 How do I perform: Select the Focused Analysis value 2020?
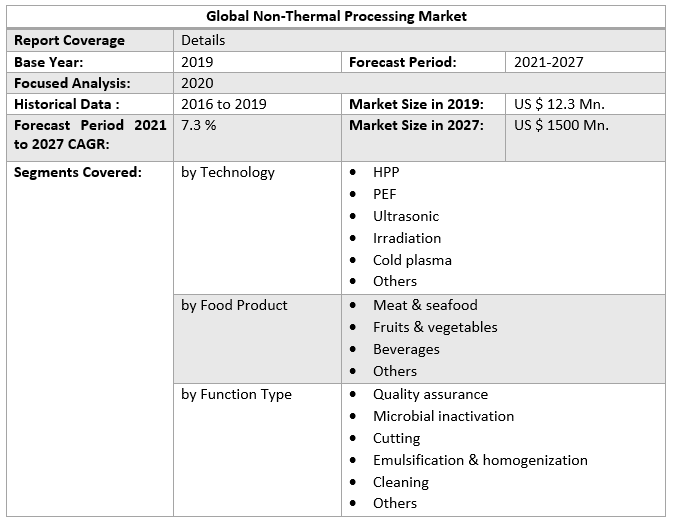pos(198,83)
